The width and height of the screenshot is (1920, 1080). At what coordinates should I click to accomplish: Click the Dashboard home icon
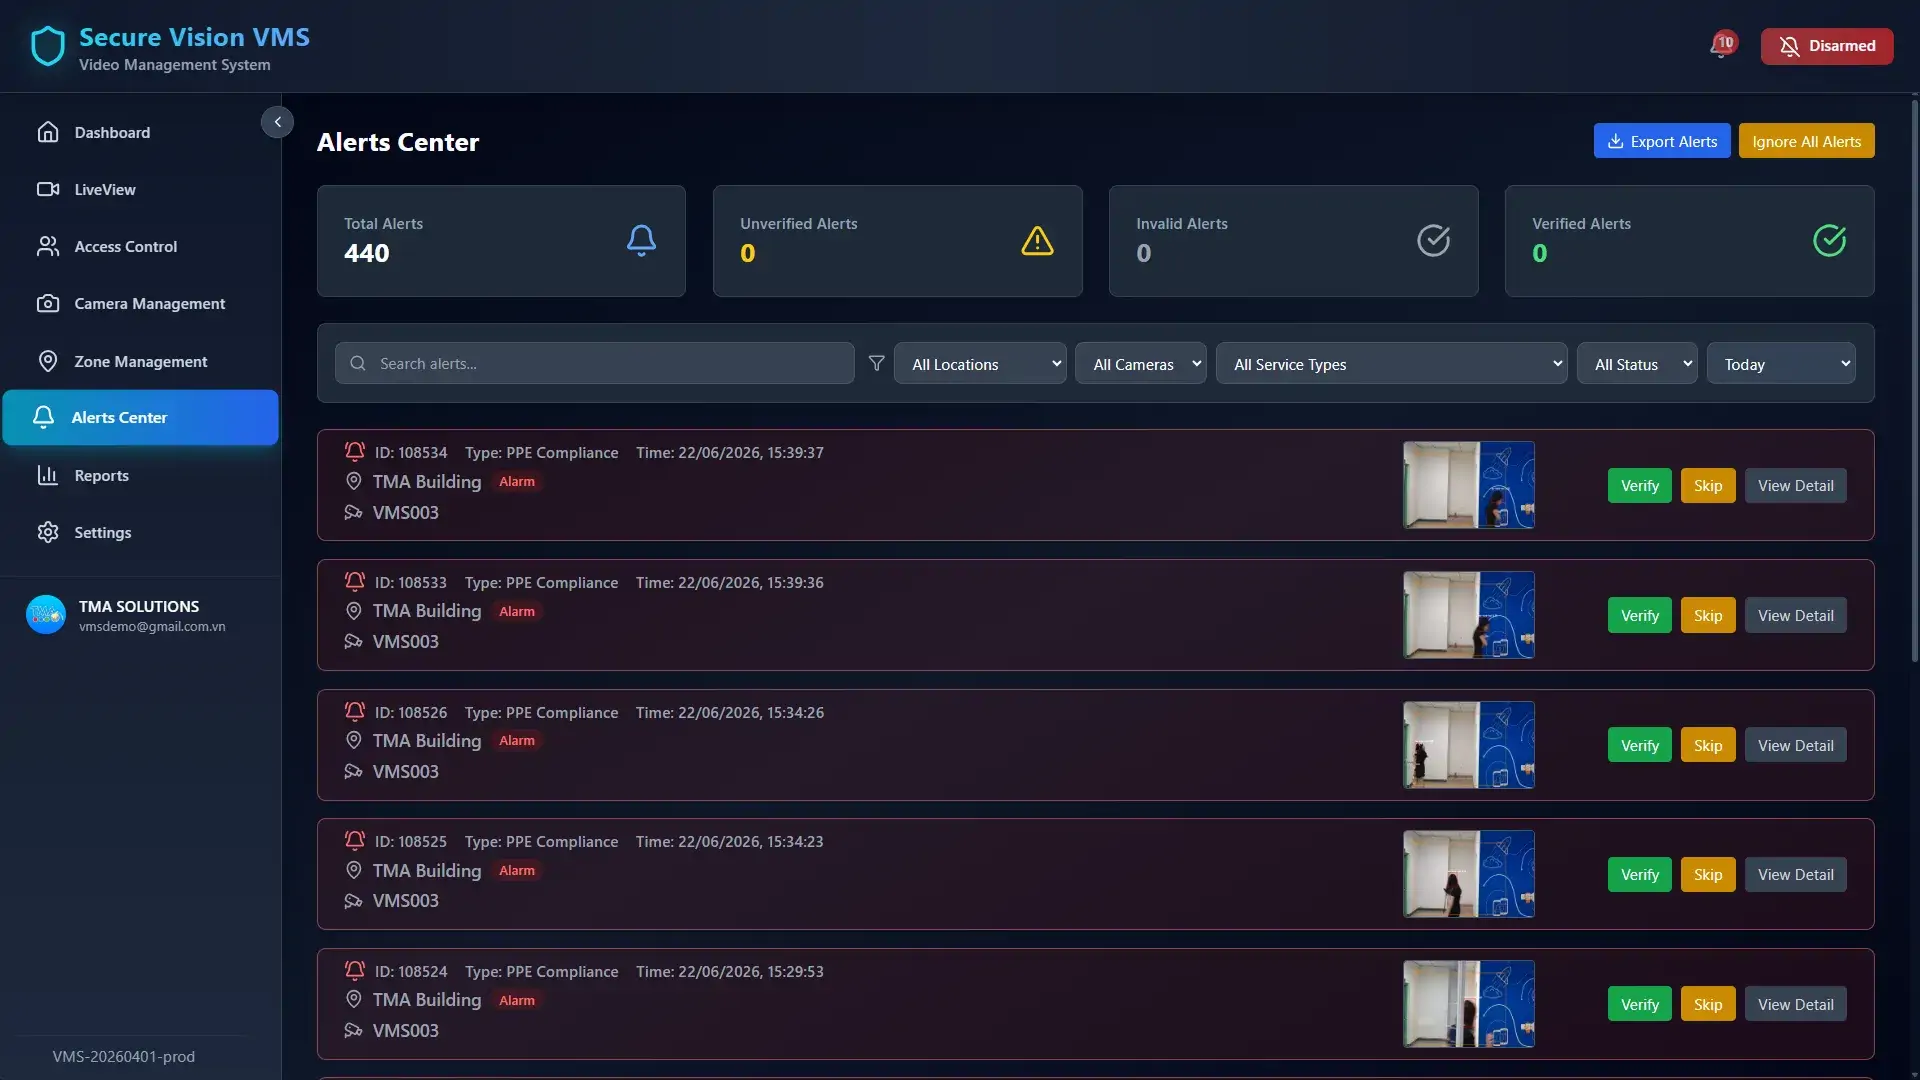(x=47, y=132)
